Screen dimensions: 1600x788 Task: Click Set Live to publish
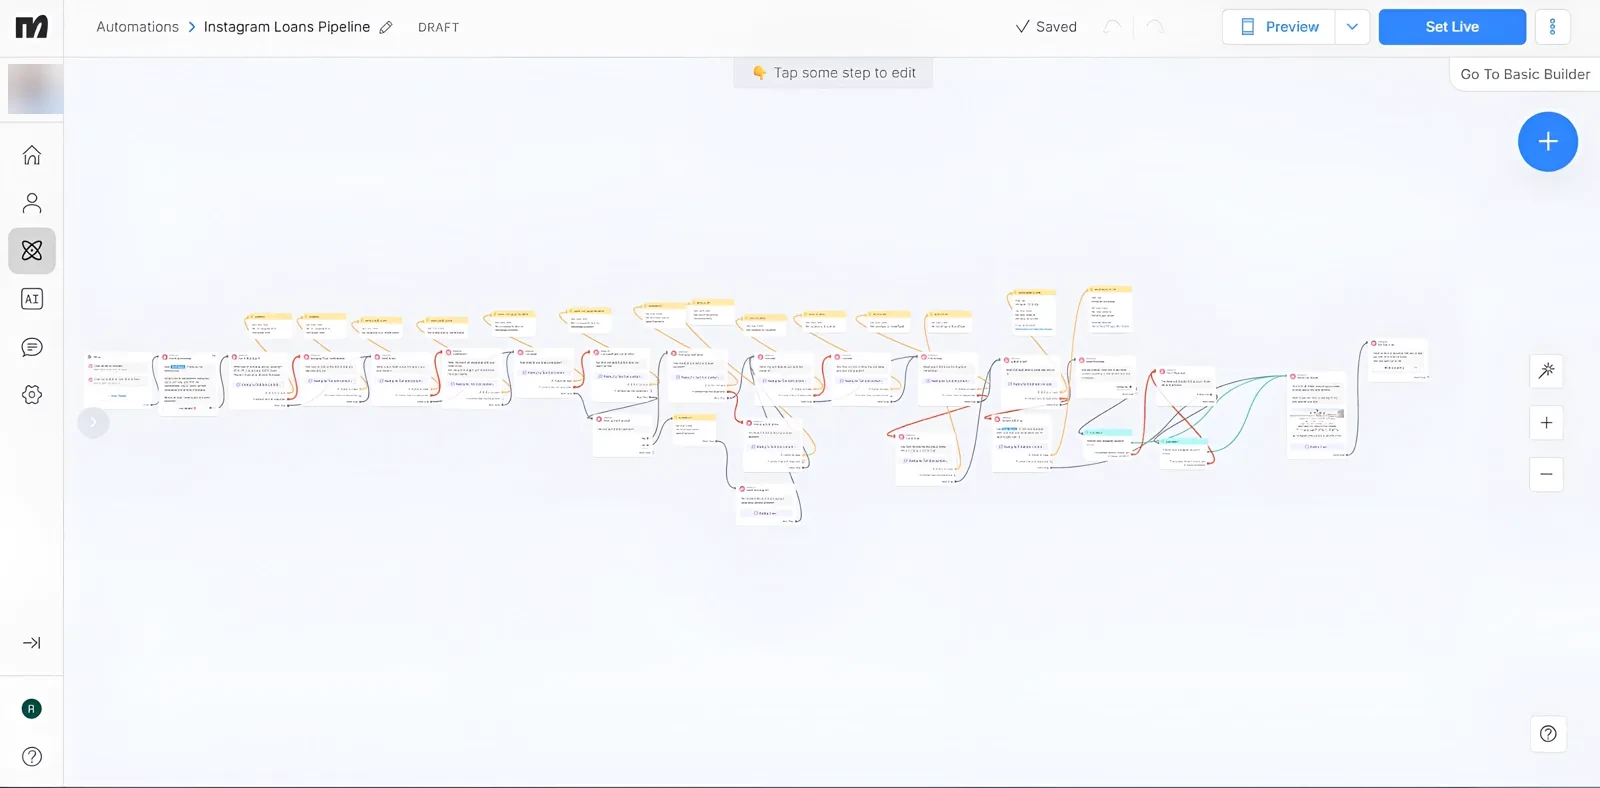click(x=1452, y=27)
